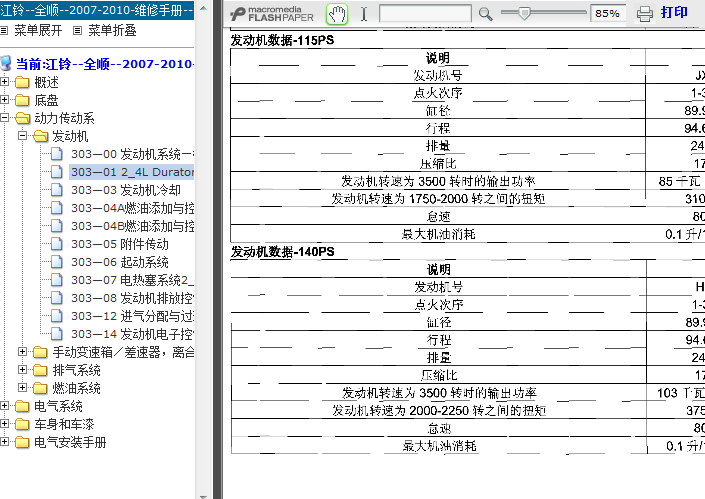Click the 江铃--全顺--2007-2010-维修手册 title header

point(97,10)
